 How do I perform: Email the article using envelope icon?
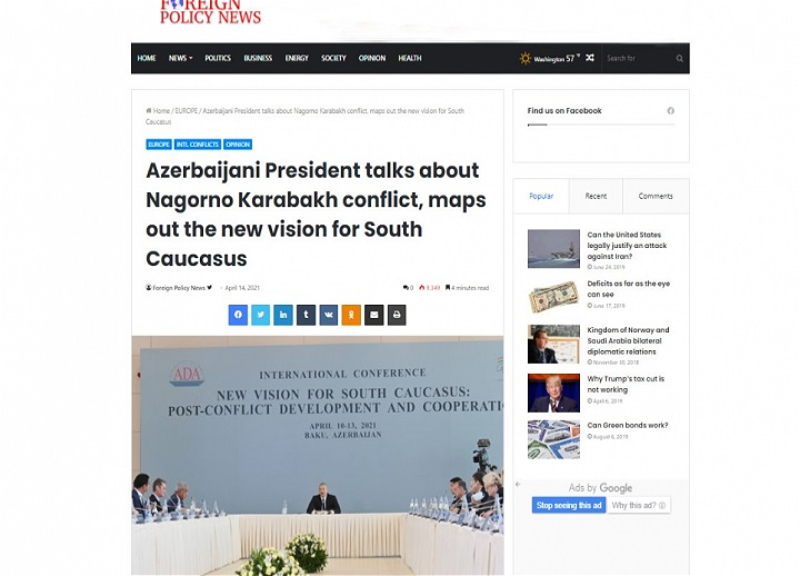pyautogui.click(x=374, y=315)
